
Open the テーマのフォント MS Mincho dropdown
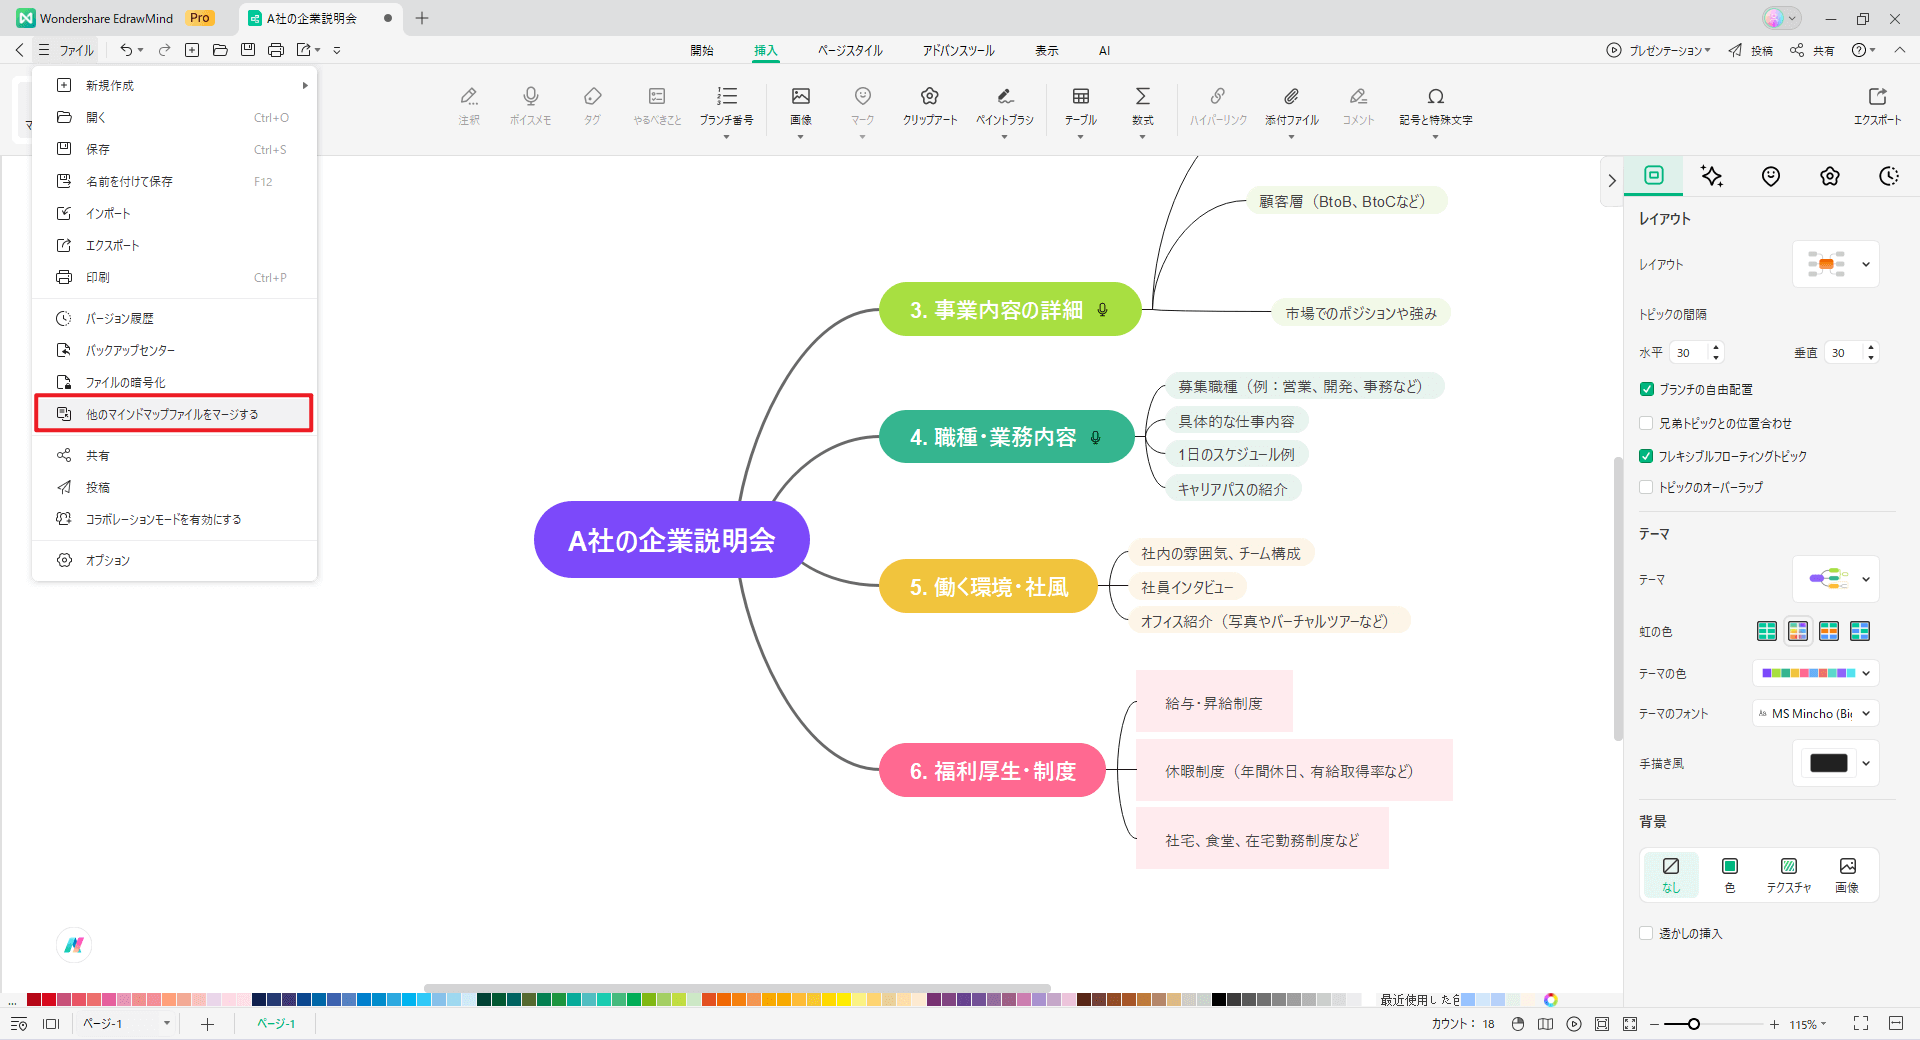1816,713
